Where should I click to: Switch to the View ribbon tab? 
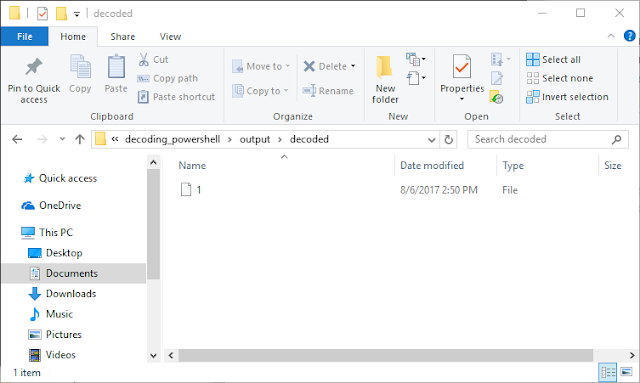pyautogui.click(x=170, y=37)
